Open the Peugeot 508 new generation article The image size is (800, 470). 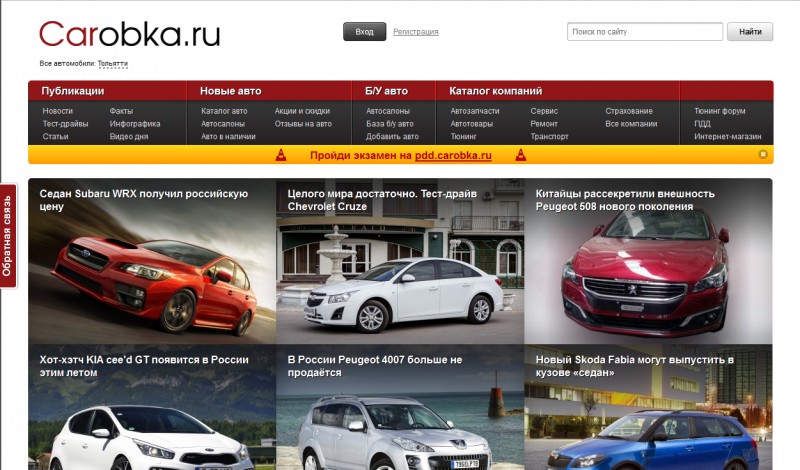[x=648, y=261]
